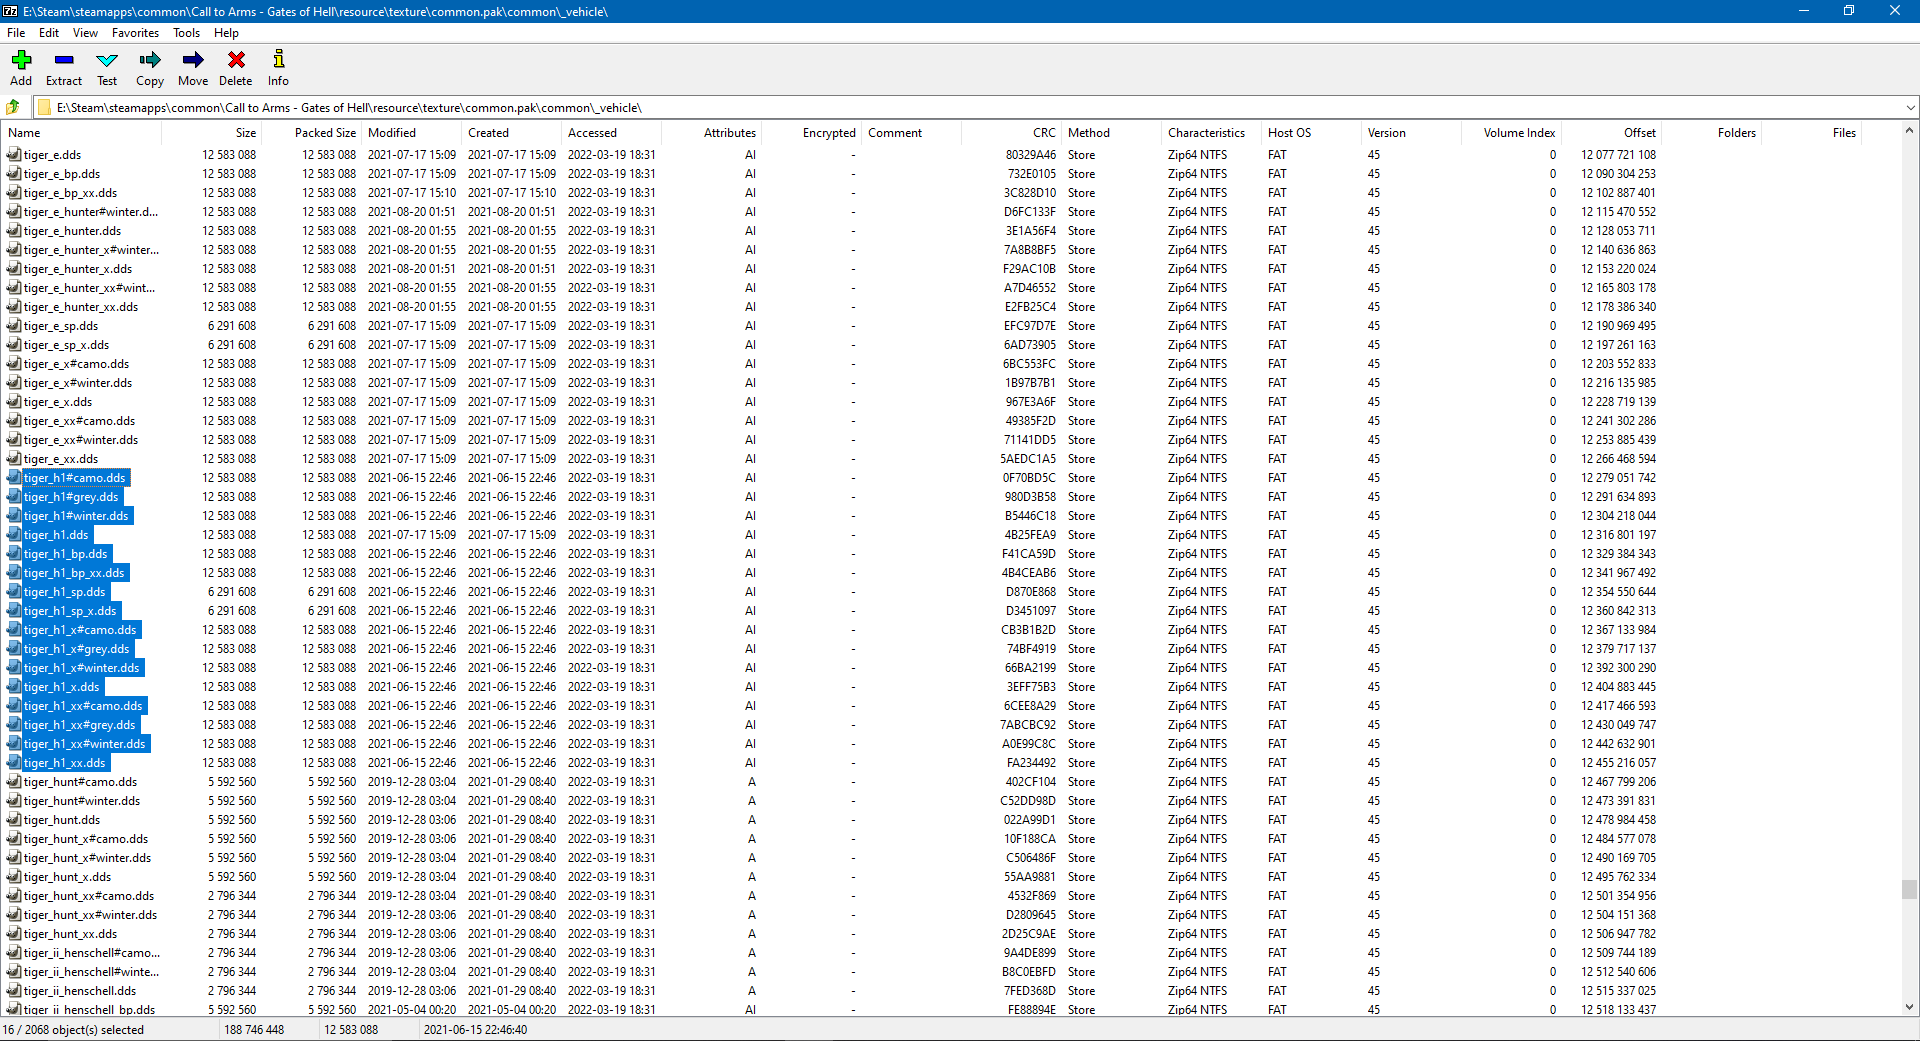Image resolution: width=1920 pixels, height=1041 pixels.
Task: Click status bar total size 188 746 448
Action: click(x=254, y=1030)
